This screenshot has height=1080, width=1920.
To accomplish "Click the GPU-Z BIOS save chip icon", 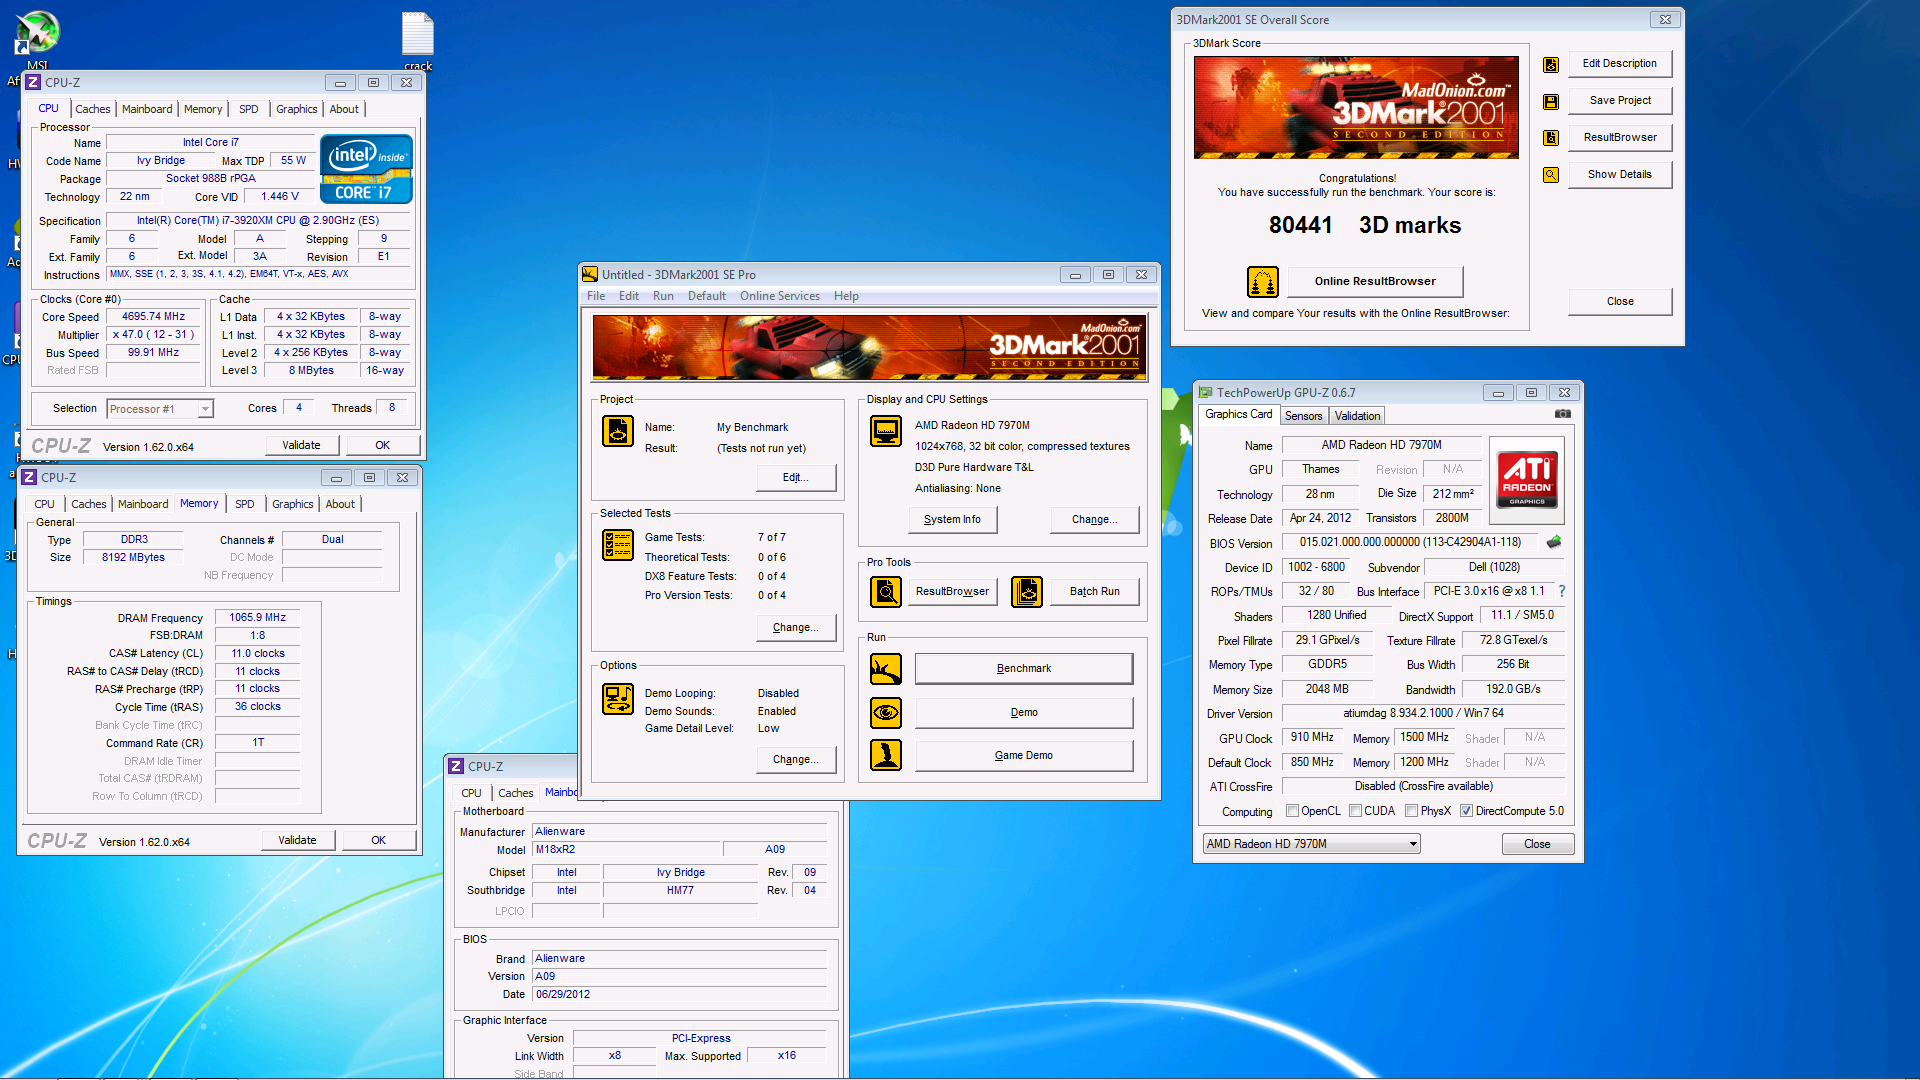I will point(1554,542).
